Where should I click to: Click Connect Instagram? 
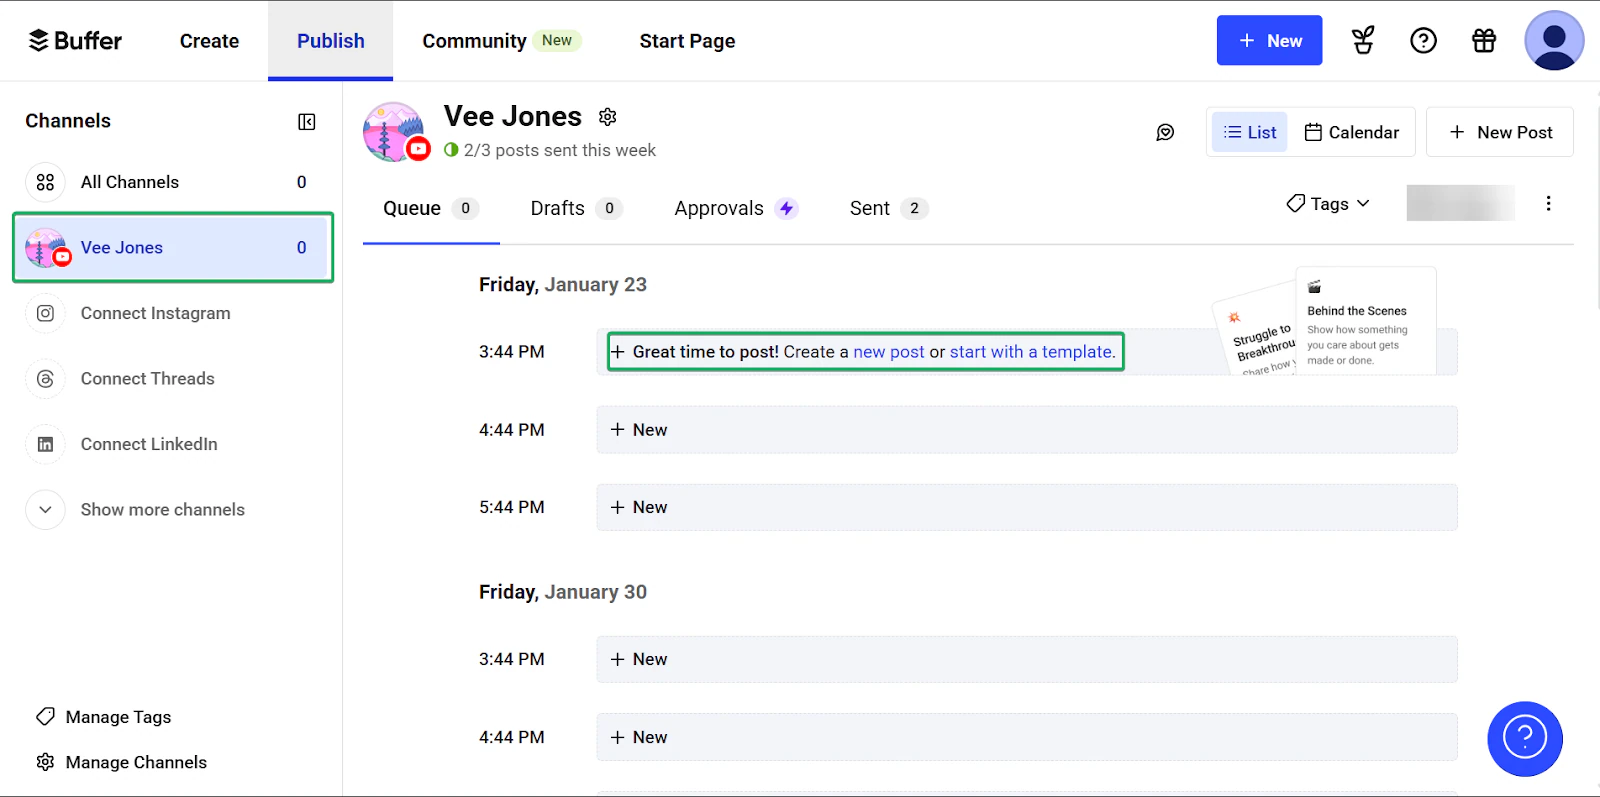(156, 313)
